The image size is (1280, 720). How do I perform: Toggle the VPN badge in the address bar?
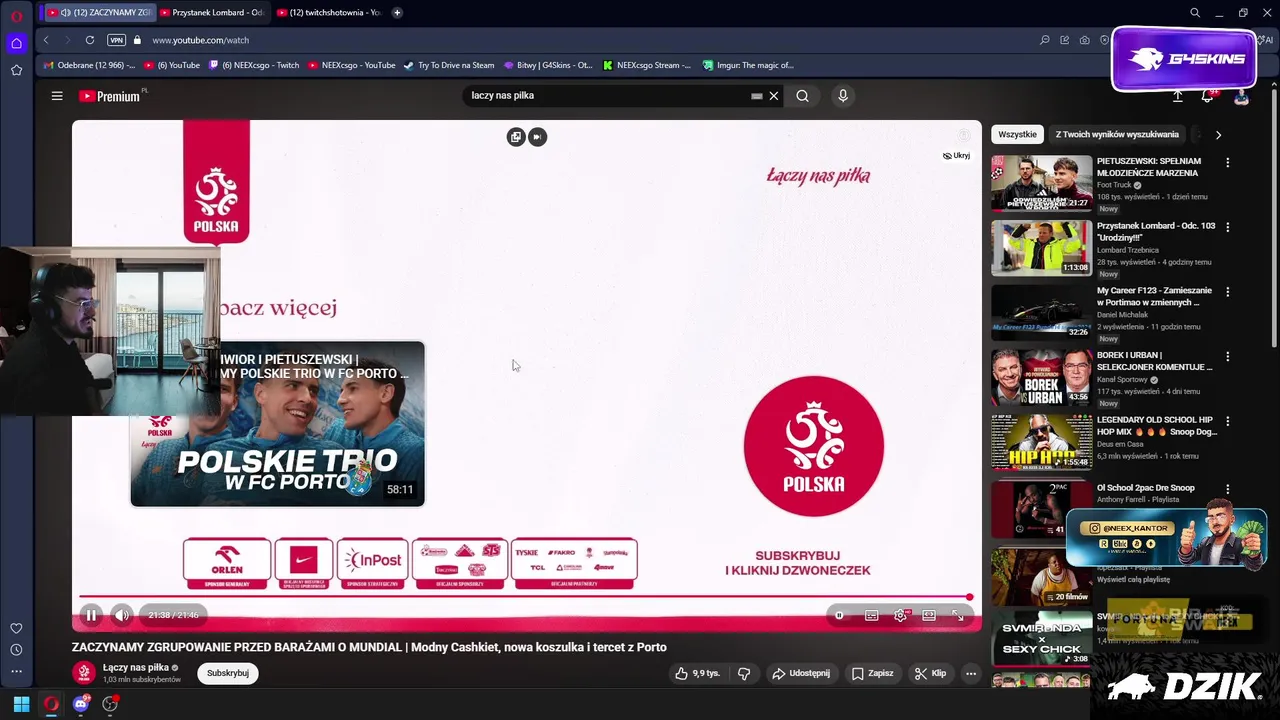point(116,40)
